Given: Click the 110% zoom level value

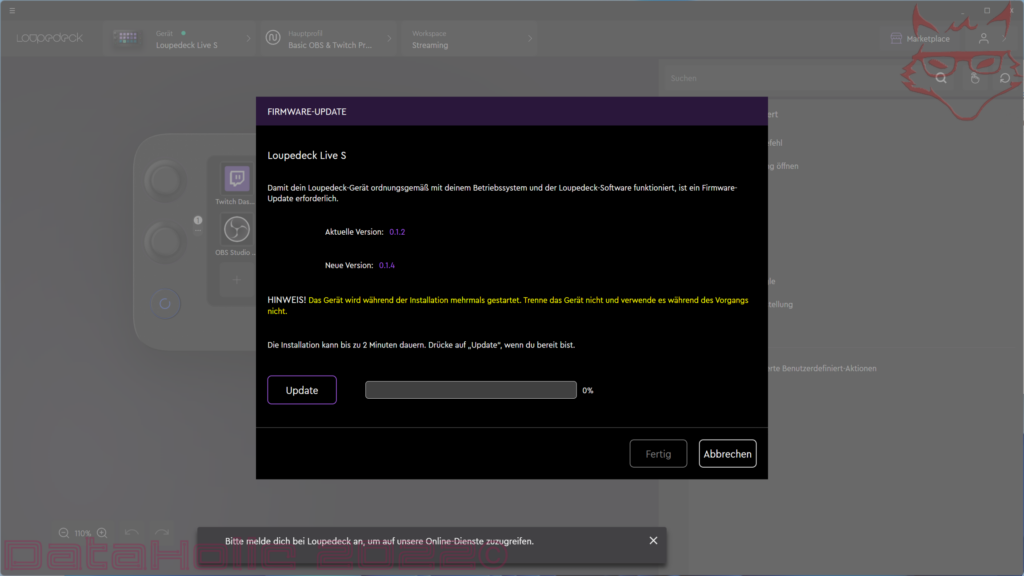Looking at the screenshot, I should 83,534.
